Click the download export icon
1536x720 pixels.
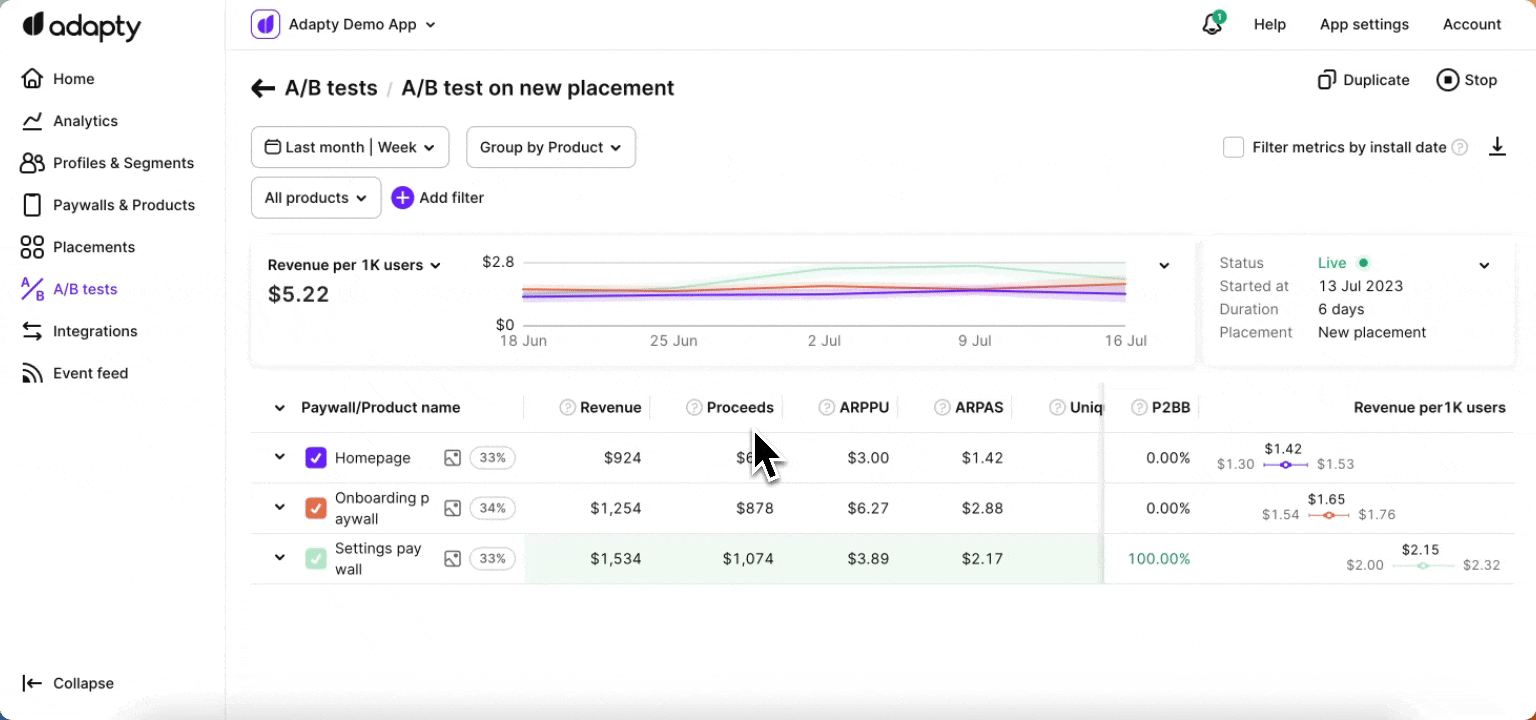pos(1496,147)
